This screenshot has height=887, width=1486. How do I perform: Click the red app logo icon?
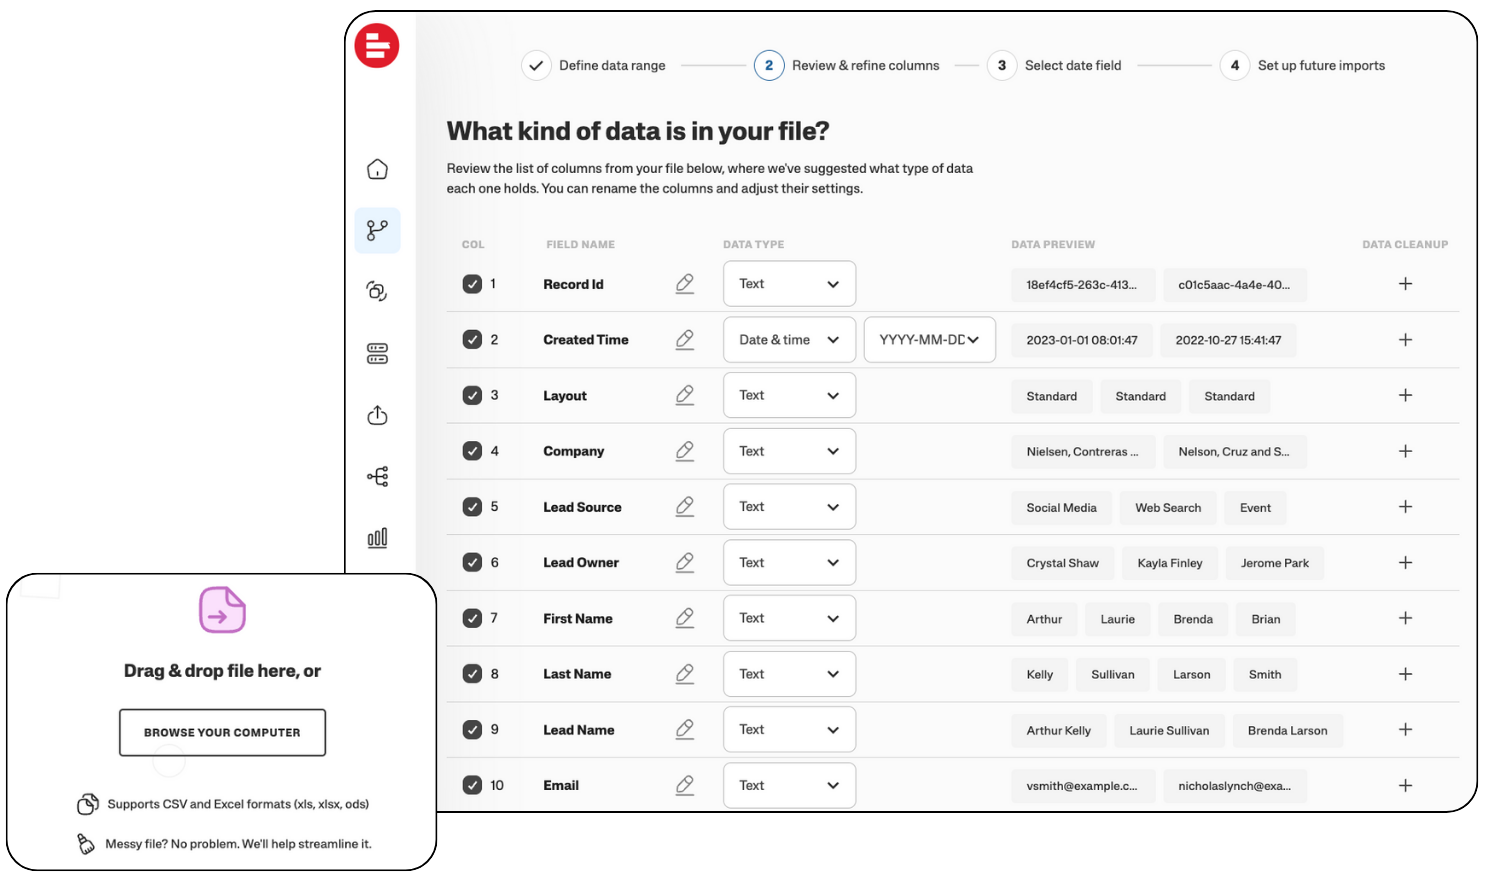[377, 46]
